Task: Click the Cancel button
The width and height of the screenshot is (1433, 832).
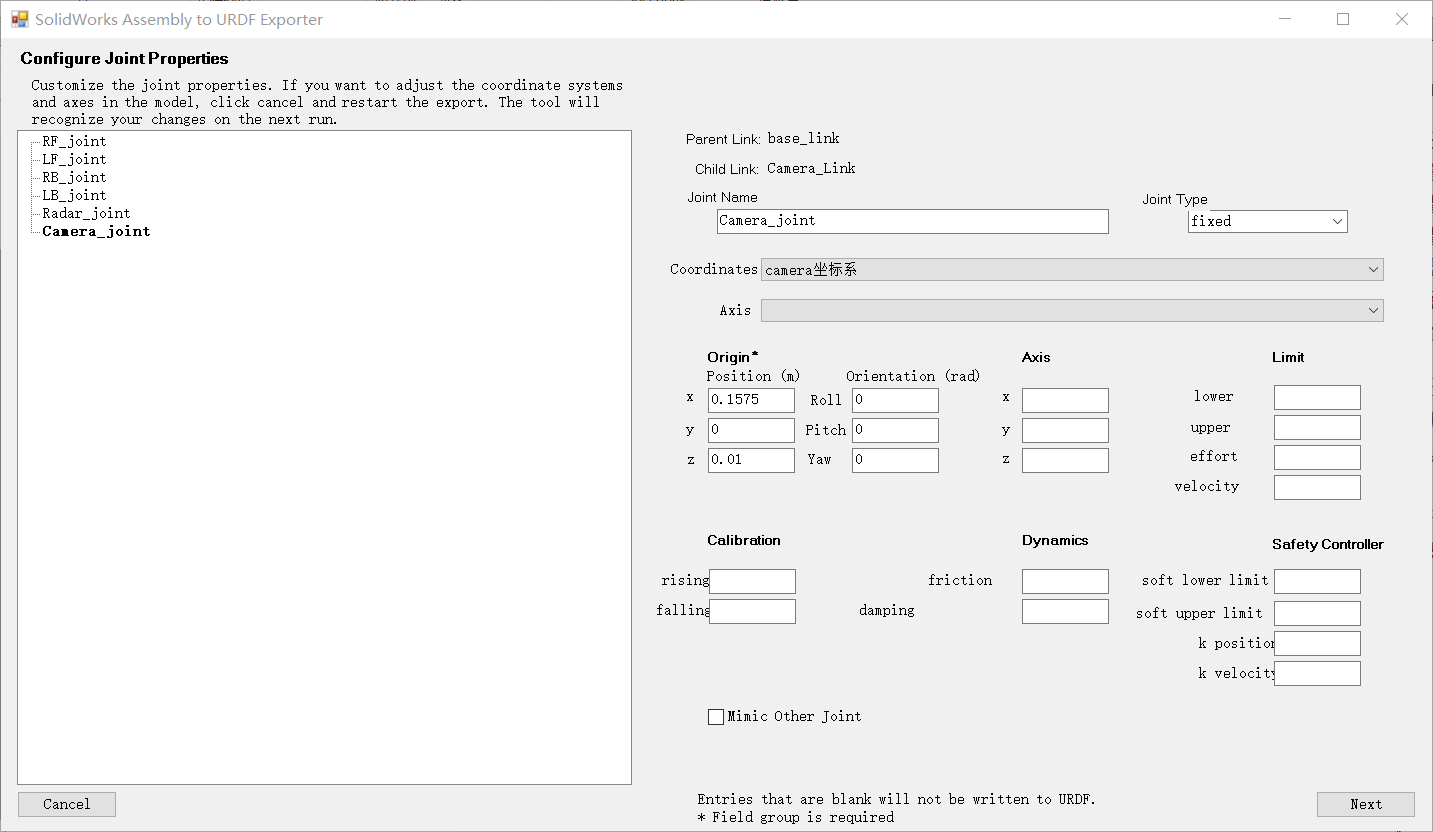Action: tap(67, 805)
